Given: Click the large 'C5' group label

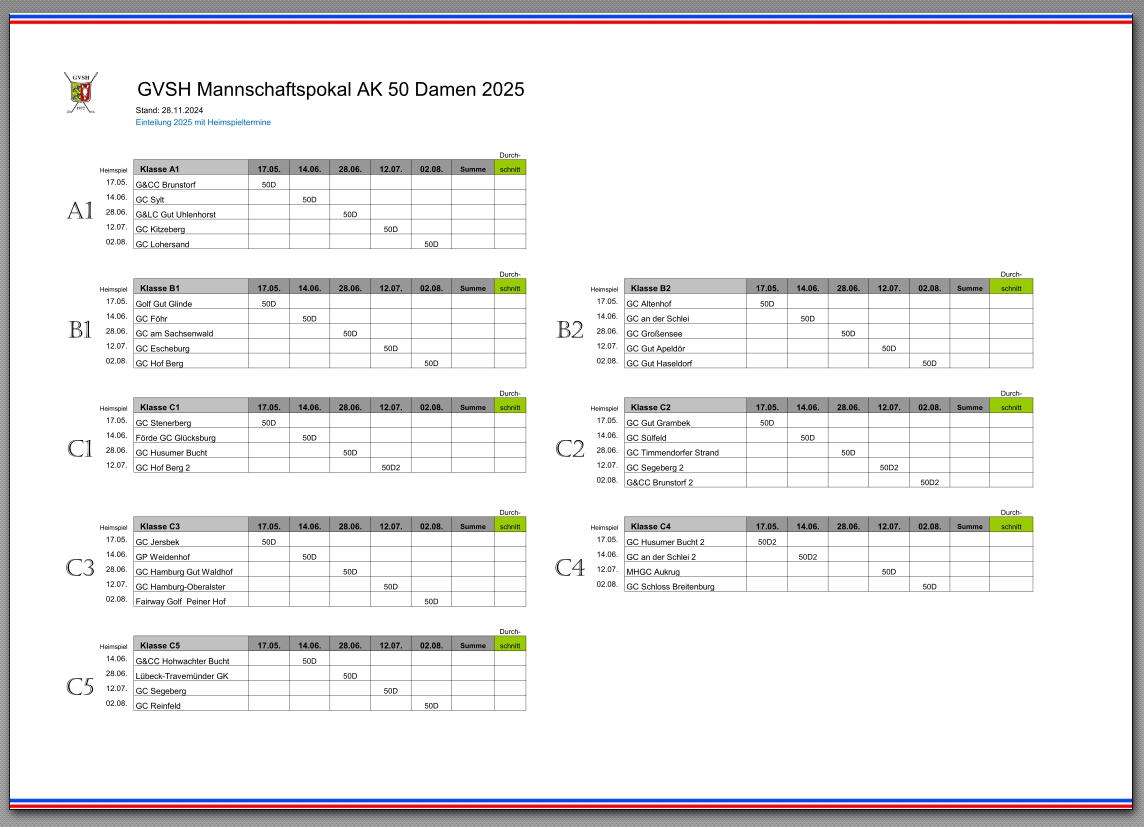Looking at the screenshot, I should coord(80,686).
